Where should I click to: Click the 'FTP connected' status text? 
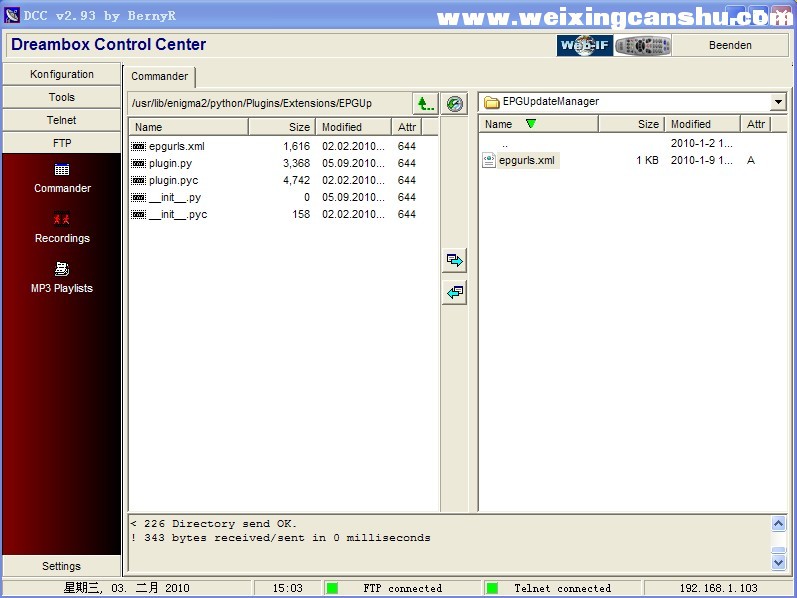pos(403,588)
